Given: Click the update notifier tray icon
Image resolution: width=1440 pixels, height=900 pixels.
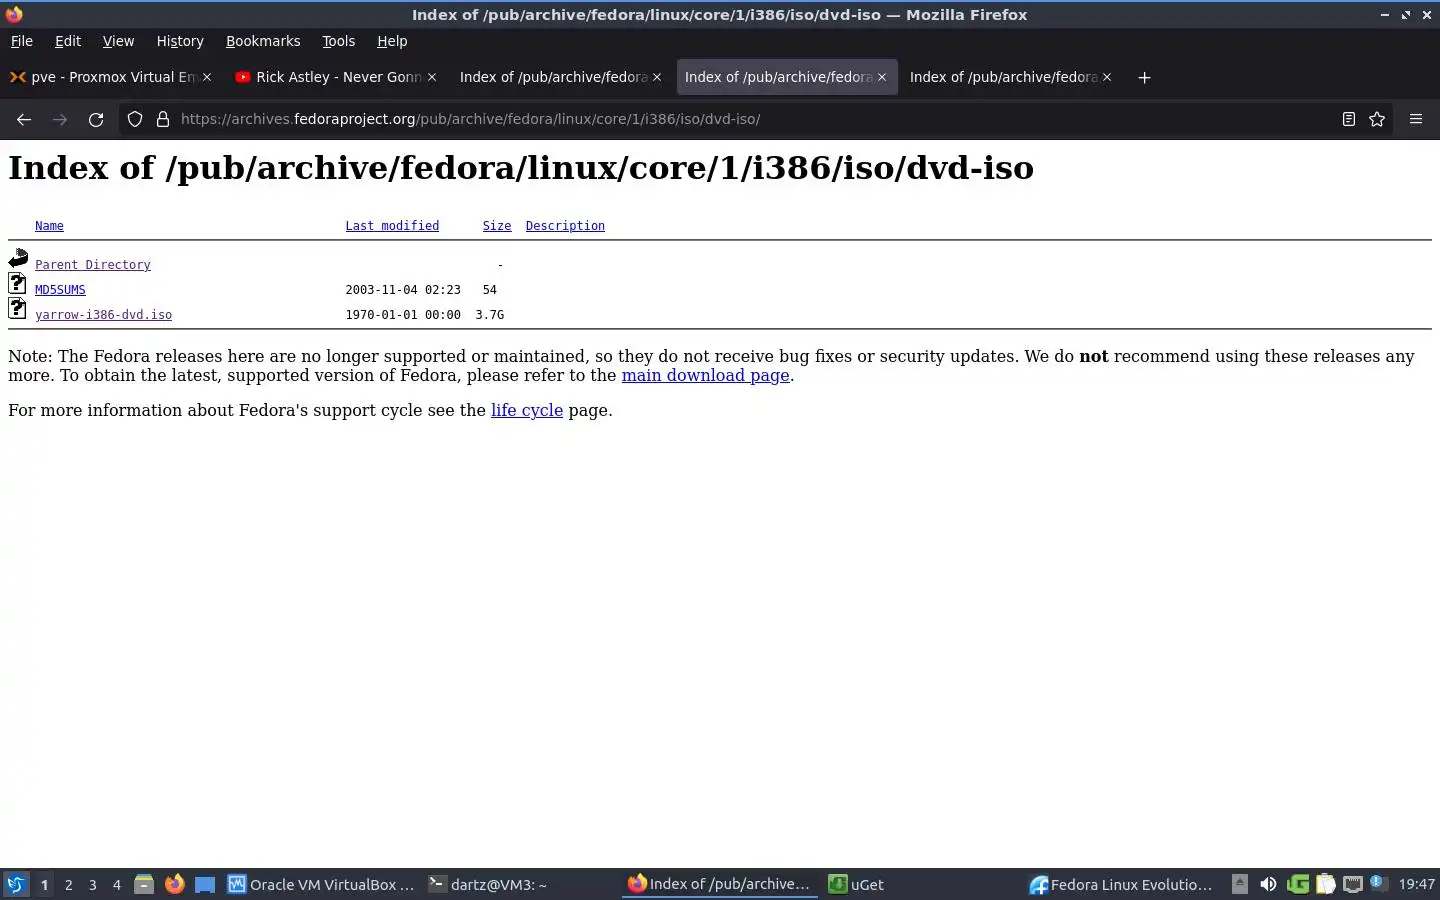Looking at the screenshot, I should 1378,883.
